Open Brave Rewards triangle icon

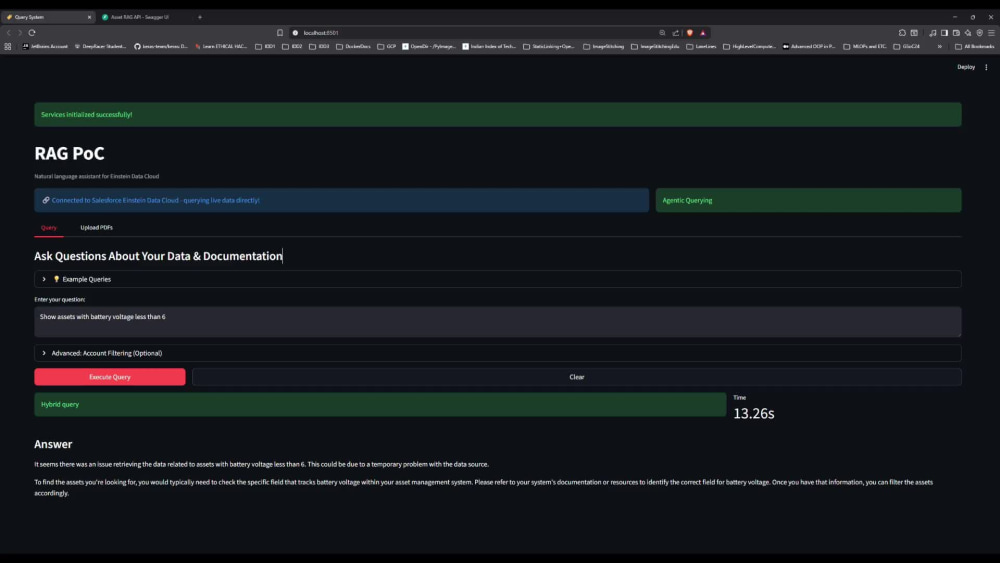pos(703,33)
